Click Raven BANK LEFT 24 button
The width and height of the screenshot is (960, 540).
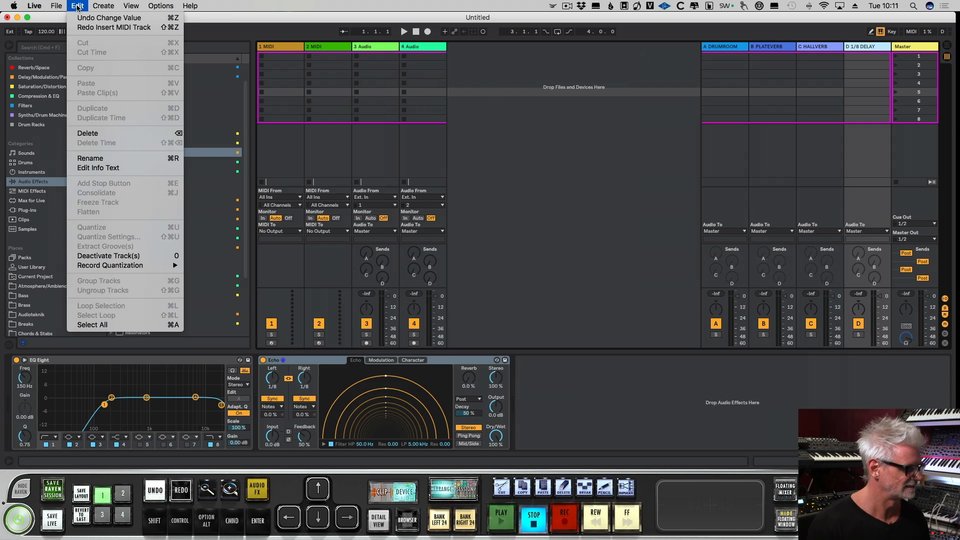[x=438, y=520]
